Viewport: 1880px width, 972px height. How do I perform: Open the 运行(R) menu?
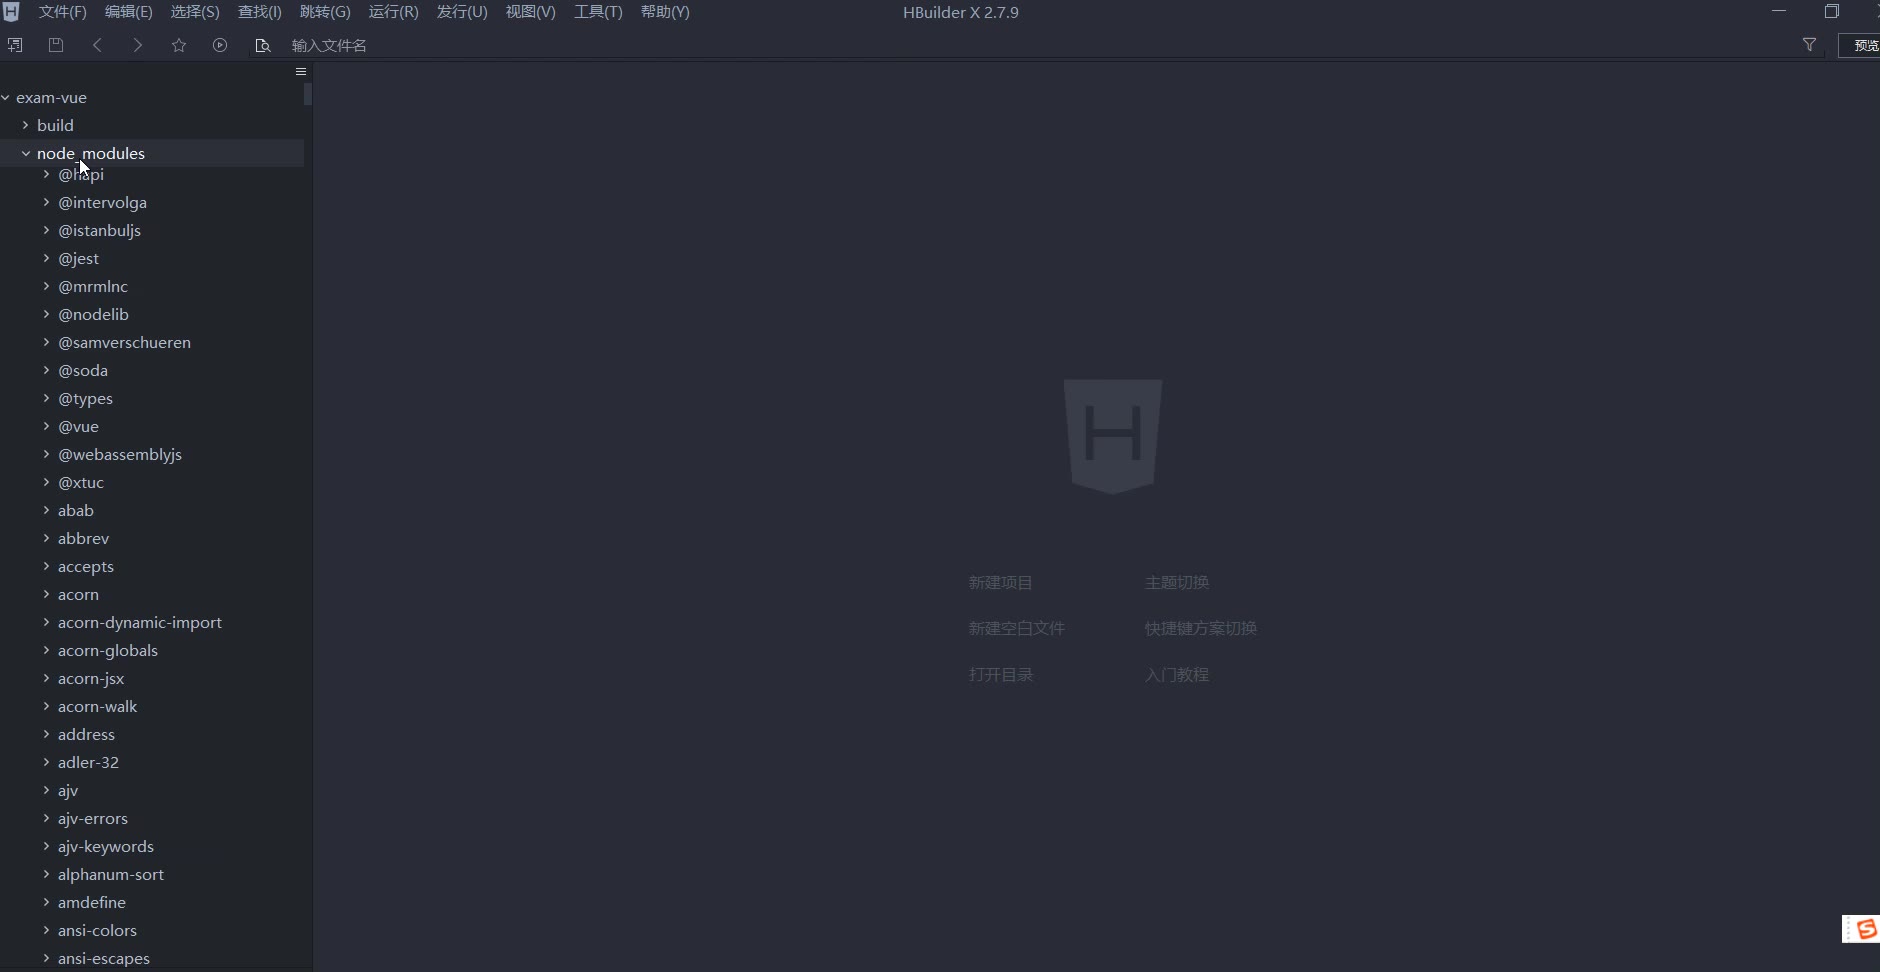[393, 12]
